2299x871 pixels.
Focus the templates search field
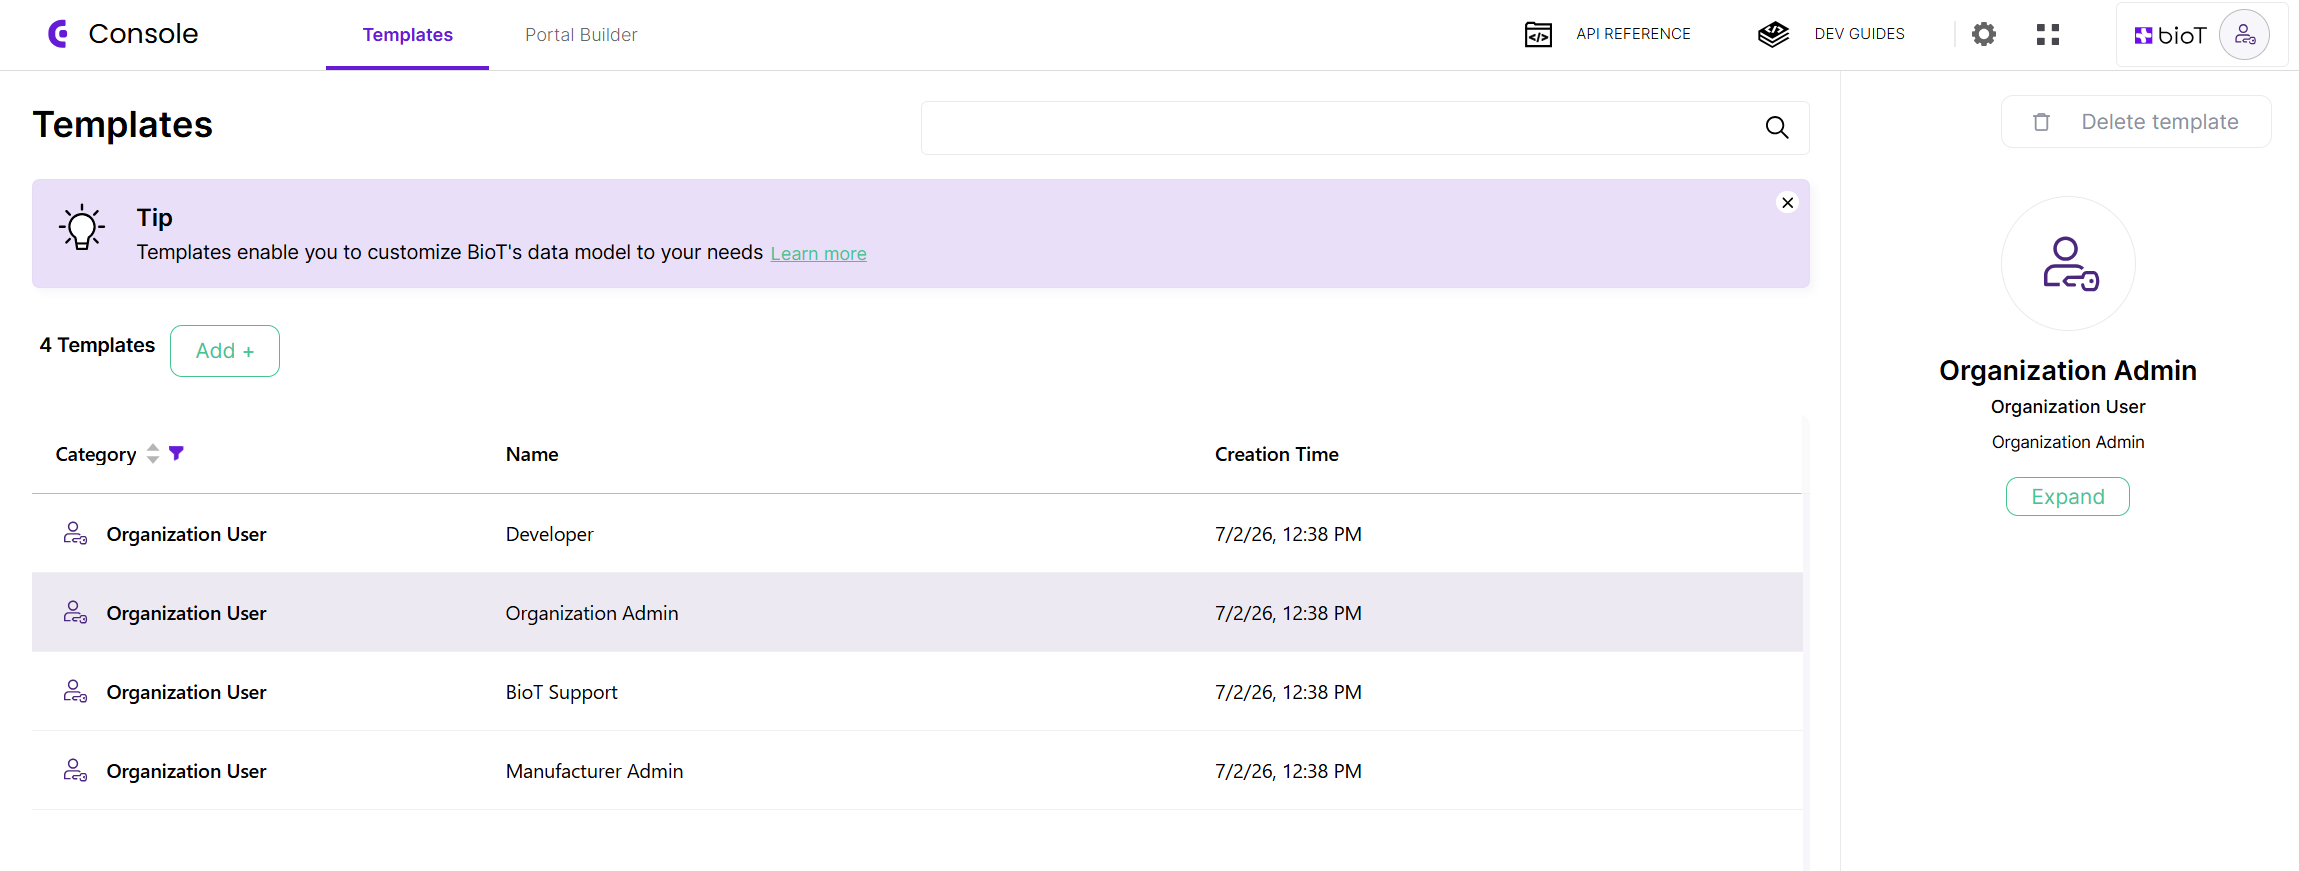[1365, 128]
